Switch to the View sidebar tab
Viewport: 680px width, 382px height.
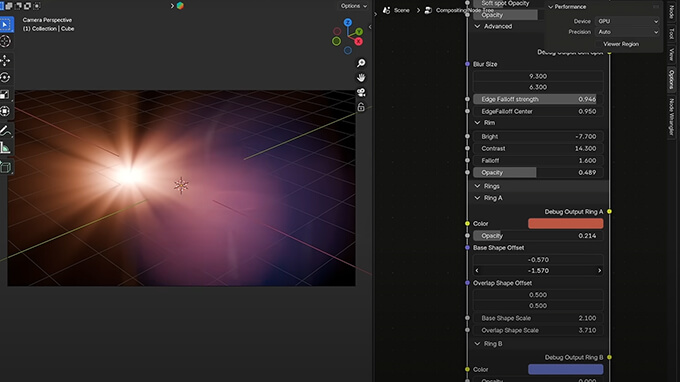671,54
